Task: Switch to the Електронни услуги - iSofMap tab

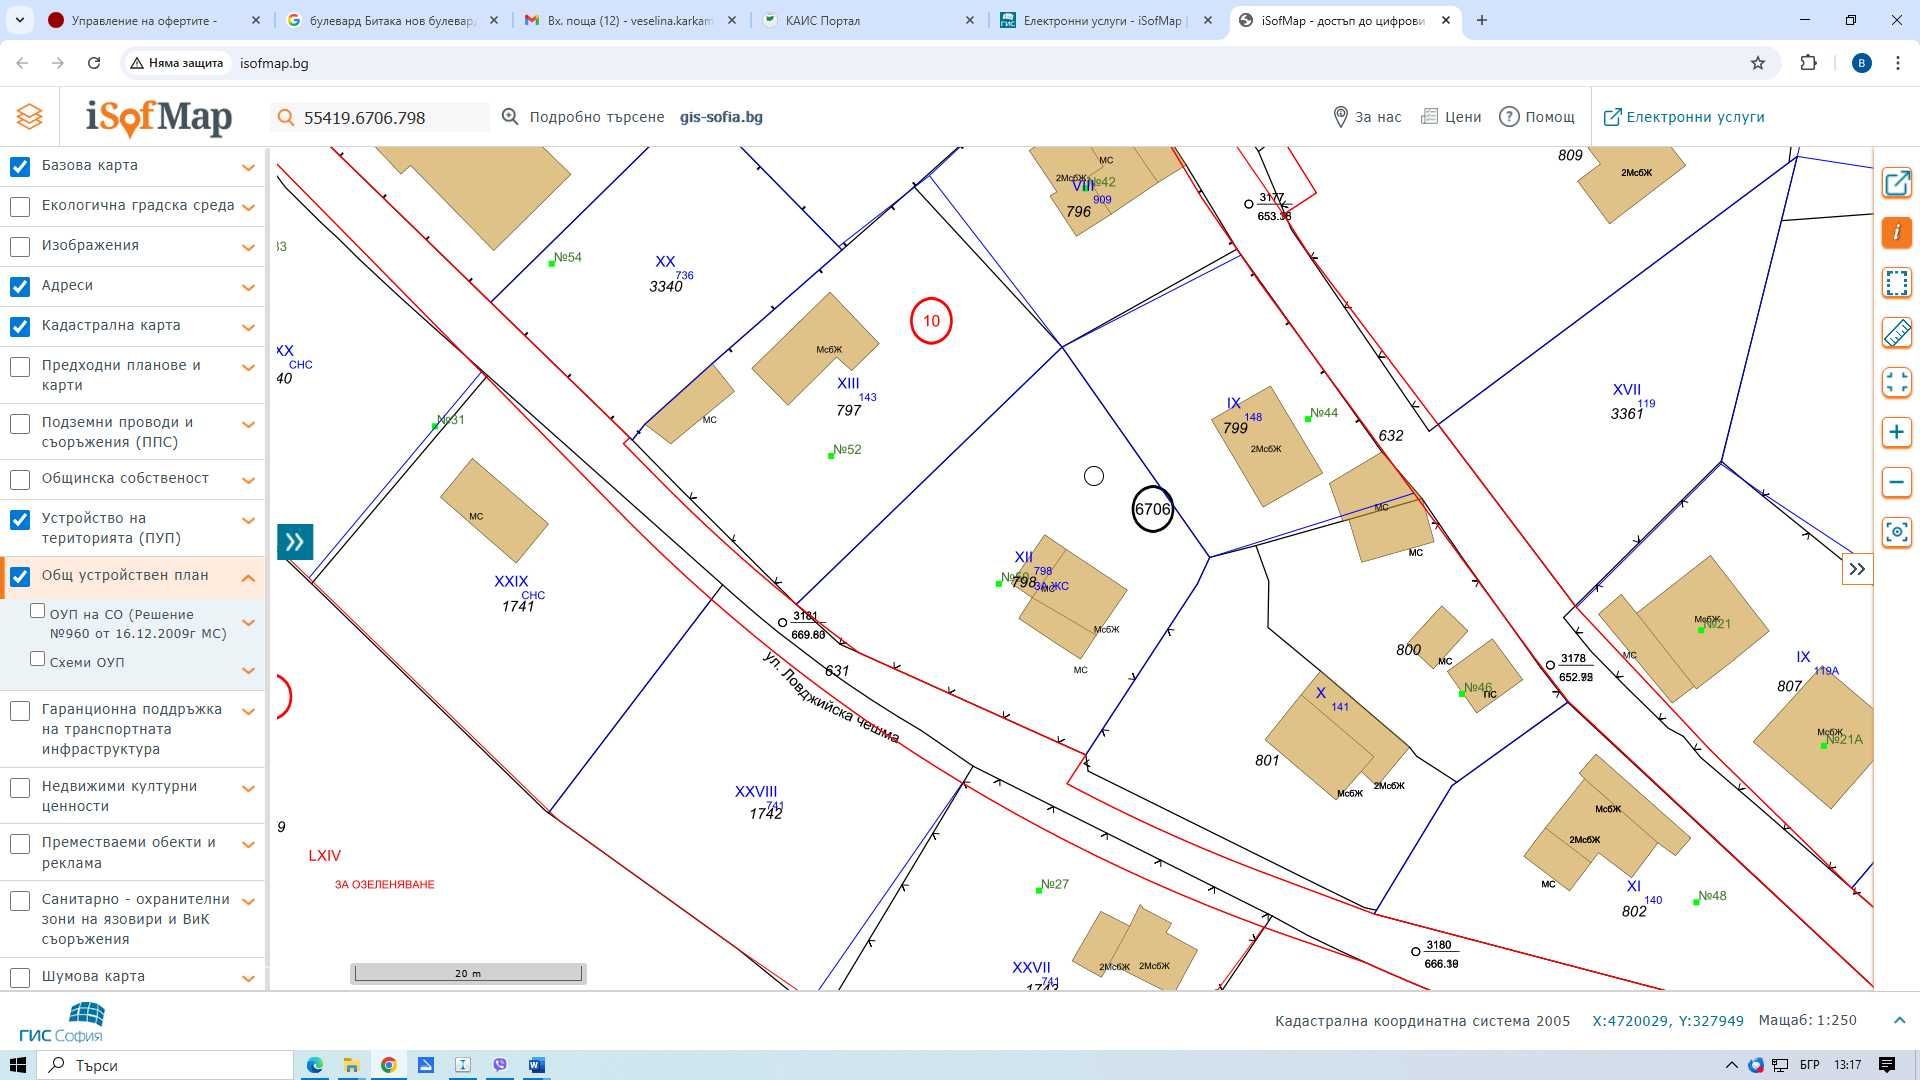Action: (1105, 20)
